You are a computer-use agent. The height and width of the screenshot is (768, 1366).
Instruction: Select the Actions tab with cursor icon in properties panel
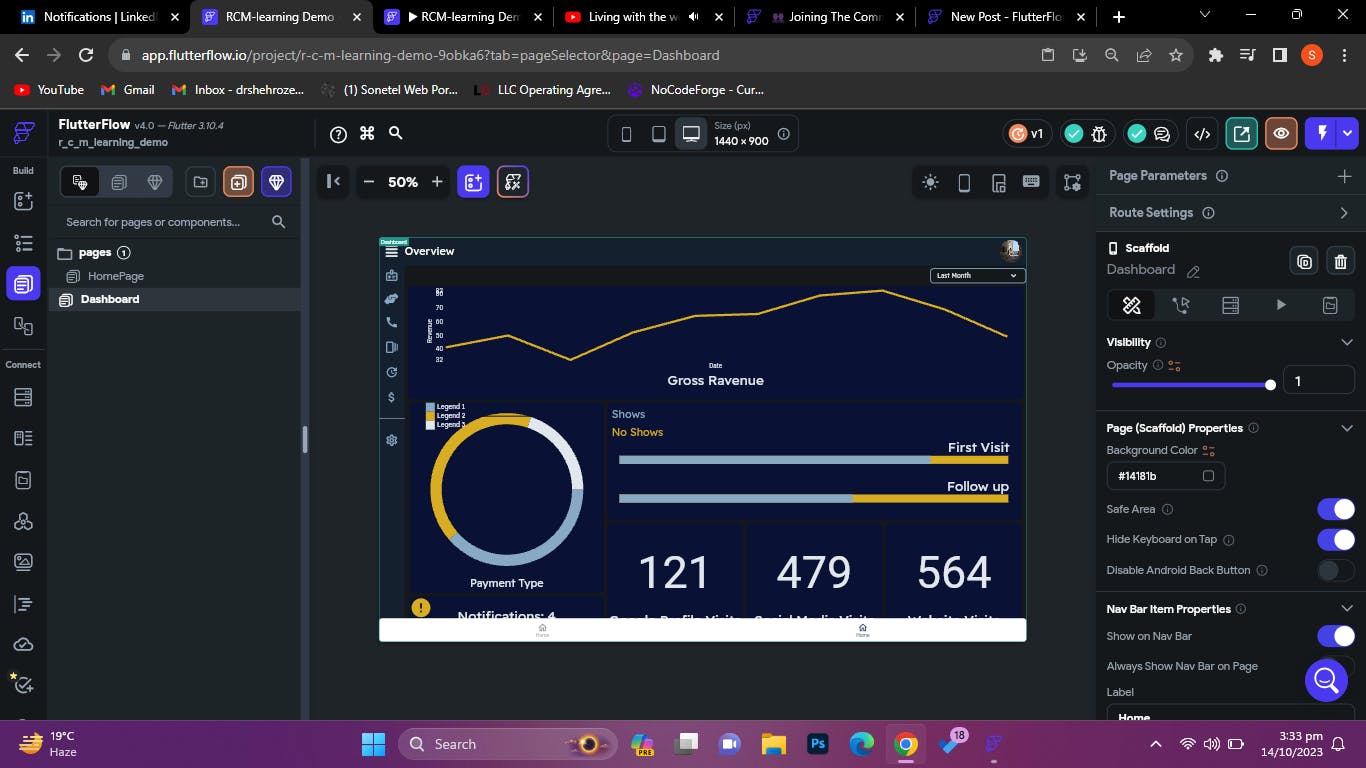point(1181,305)
